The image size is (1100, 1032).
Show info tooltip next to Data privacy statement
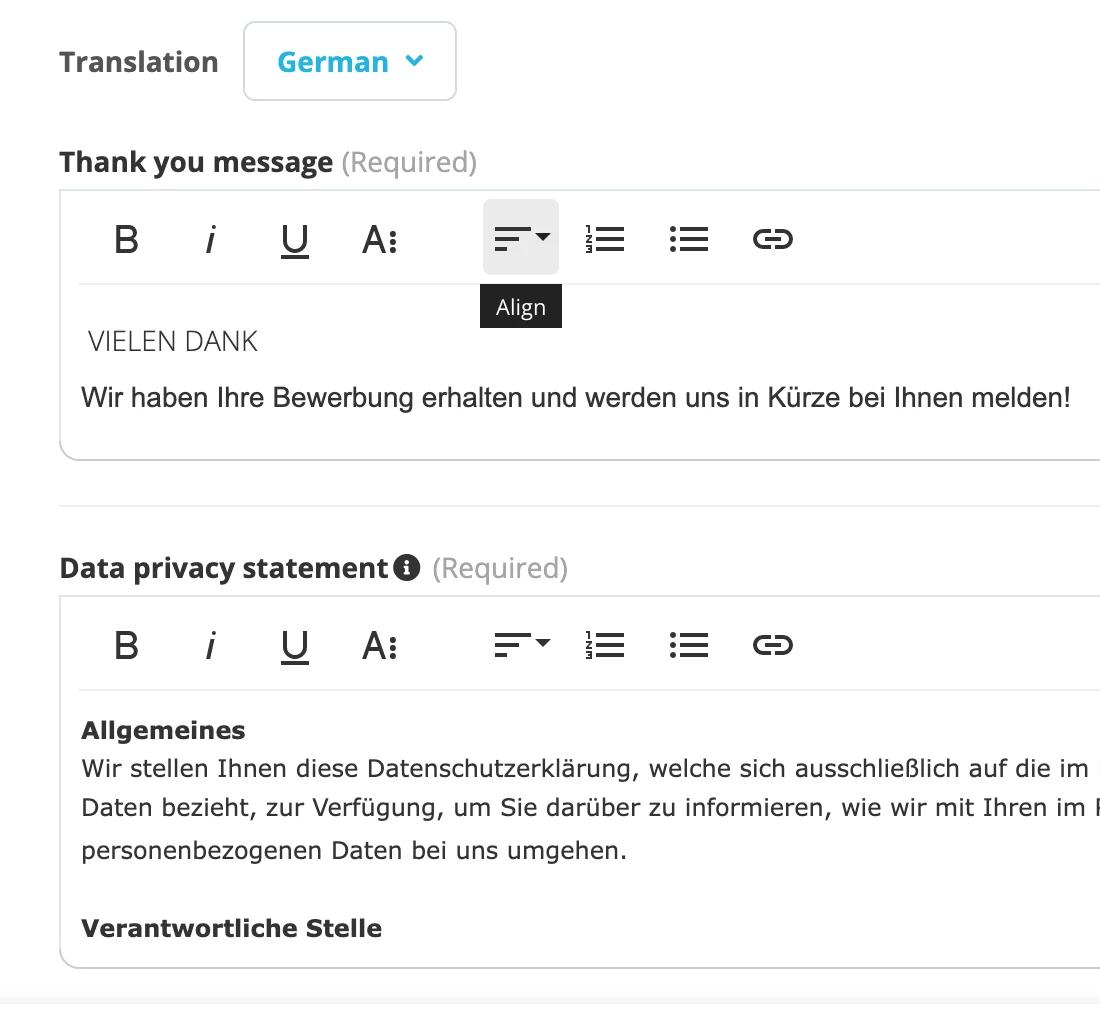[x=407, y=568]
